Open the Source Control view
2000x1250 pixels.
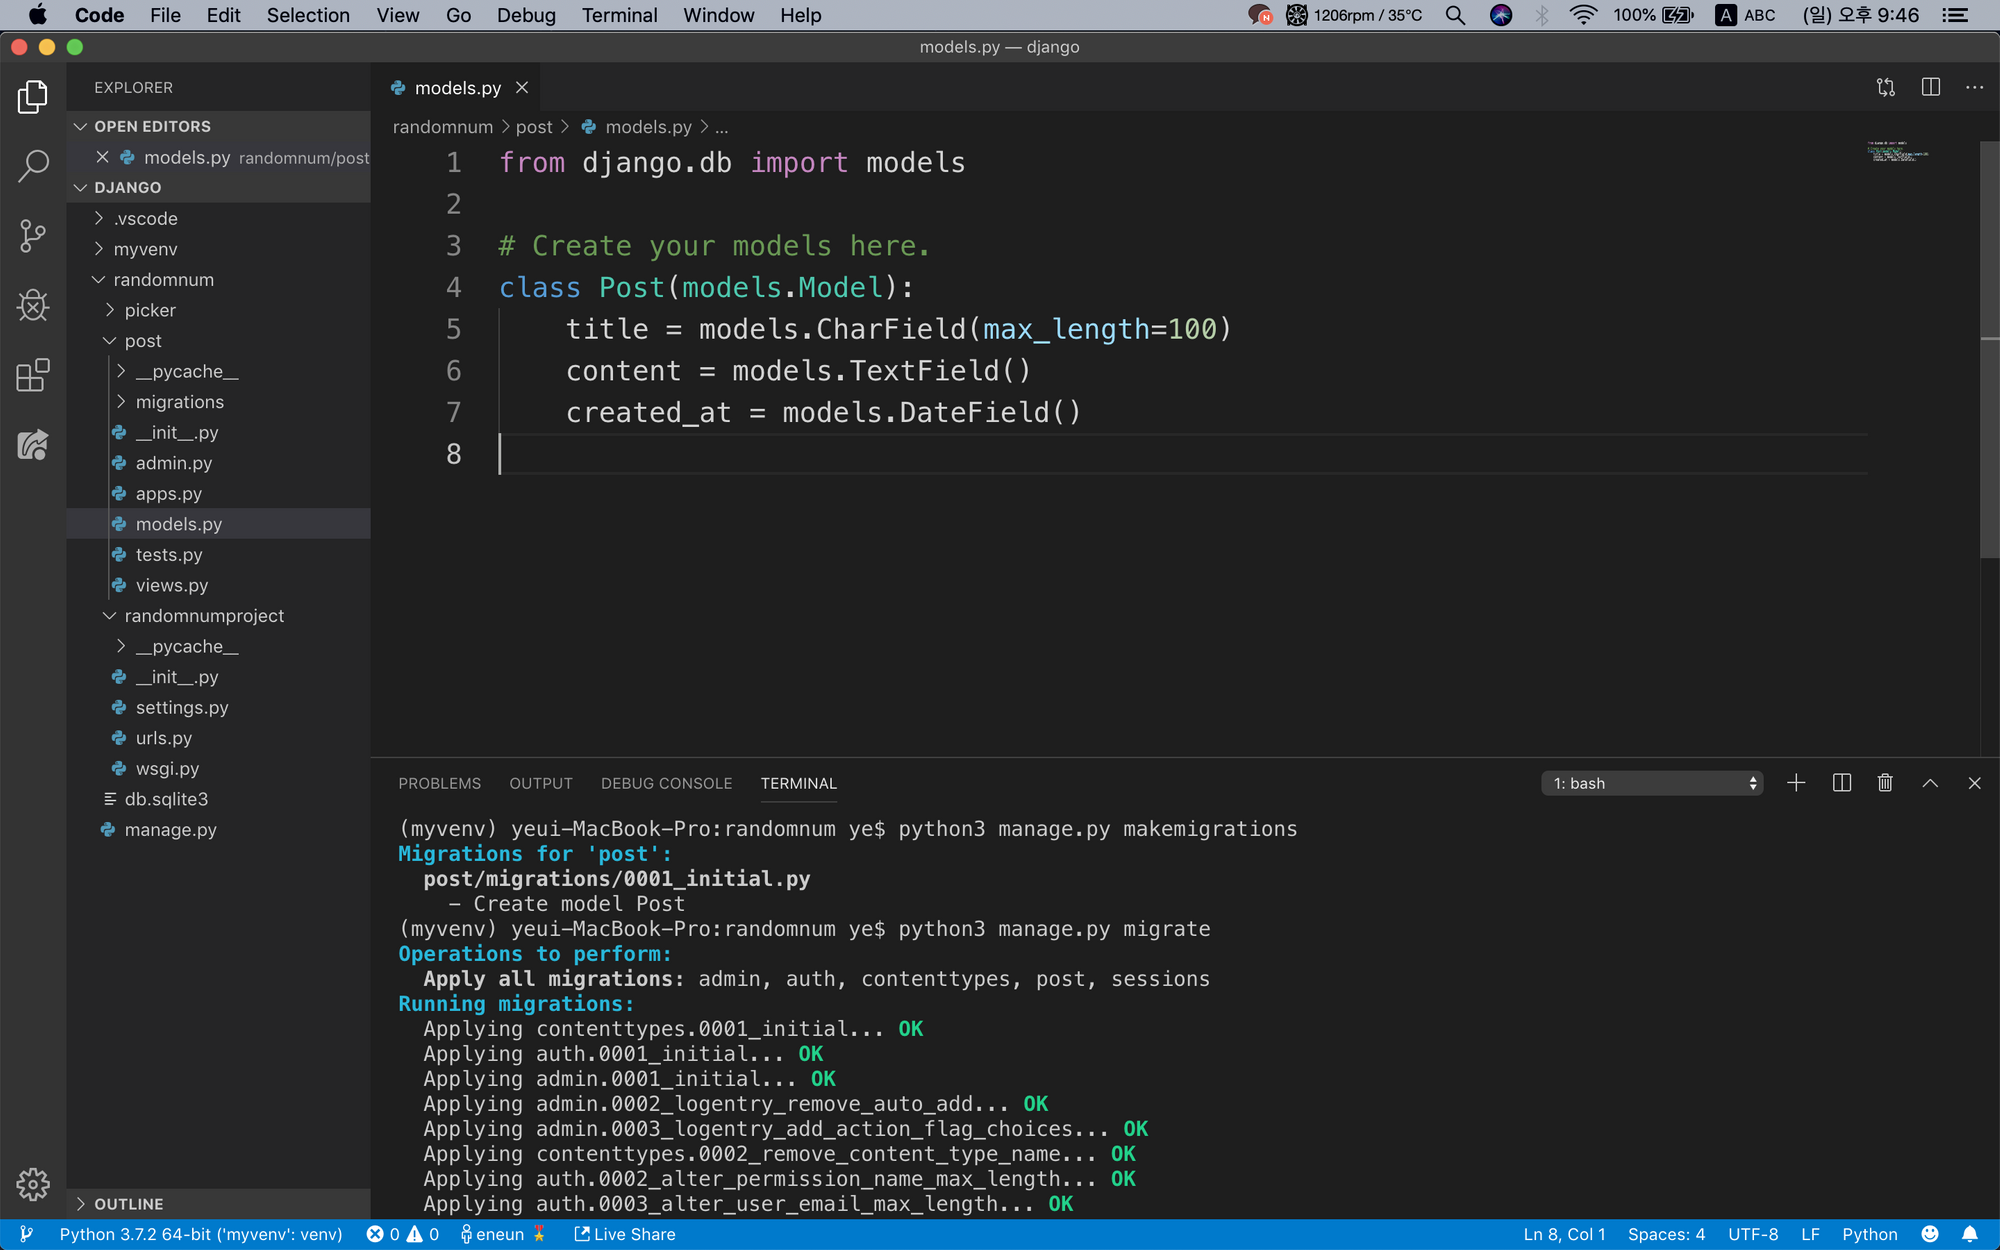(x=33, y=236)
